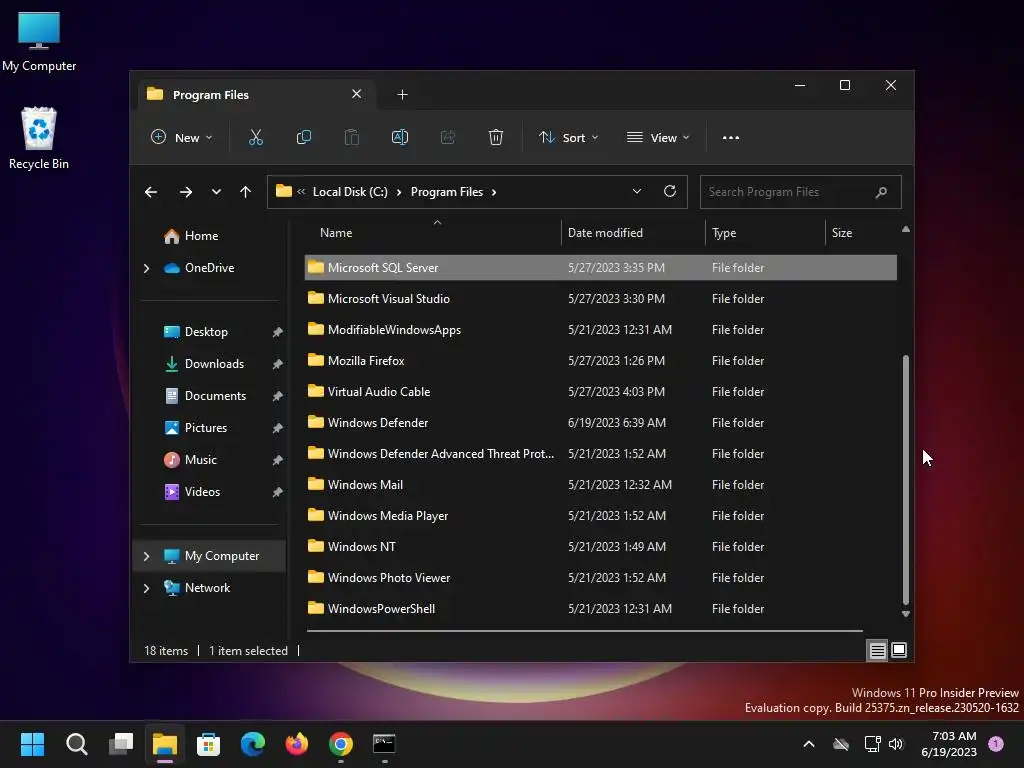Click the search magnifier in search box
Viewport: 1024px width, 768px height.
(881, 192)
